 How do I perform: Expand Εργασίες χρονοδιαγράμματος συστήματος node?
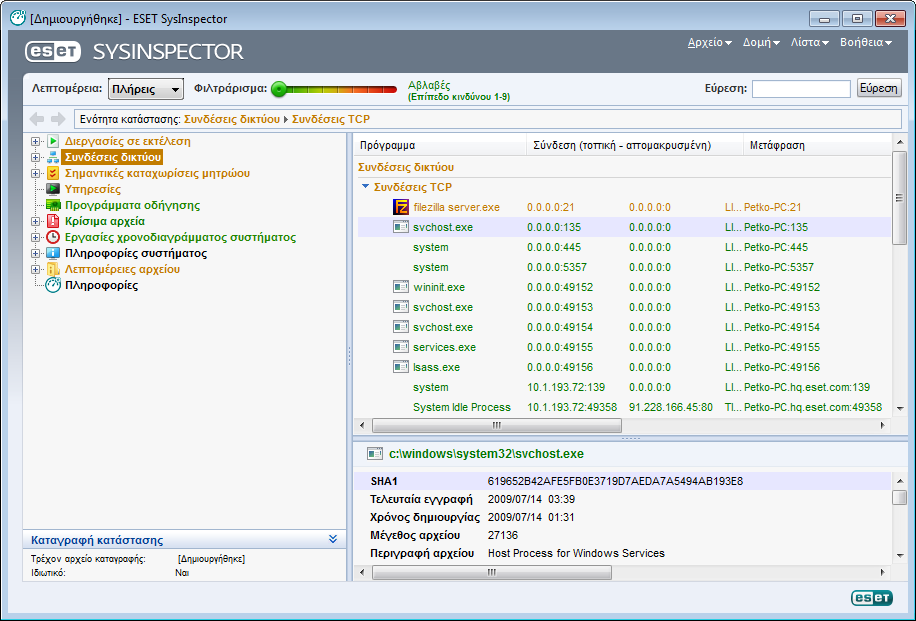coord(36,237)
